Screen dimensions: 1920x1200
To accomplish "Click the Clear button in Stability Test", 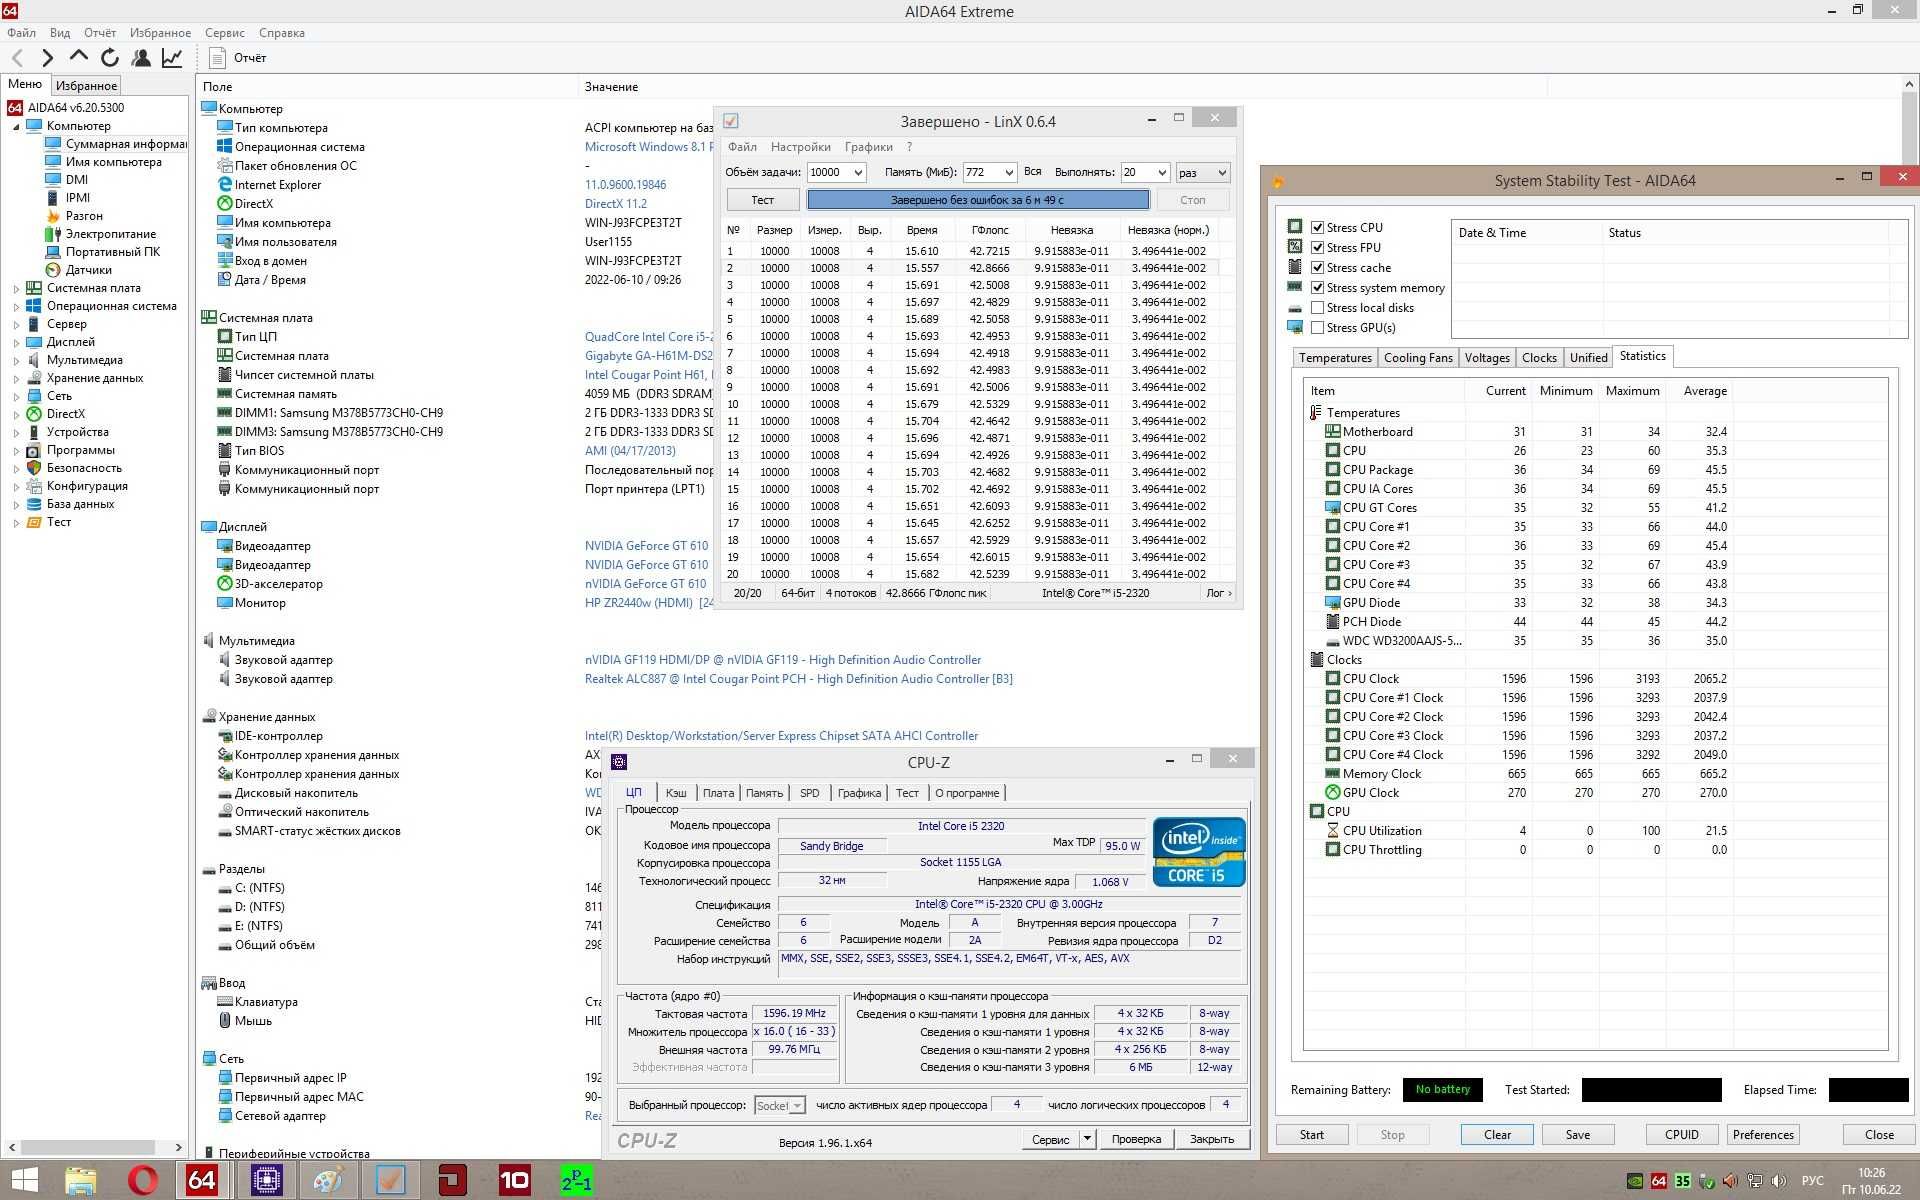I will (1497, 1134).
